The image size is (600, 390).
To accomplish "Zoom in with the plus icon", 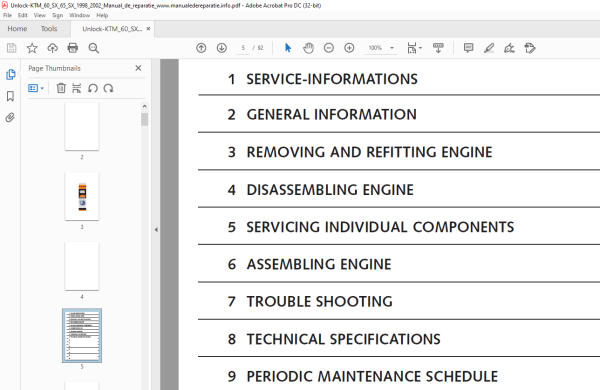I will tap(349, 48).
